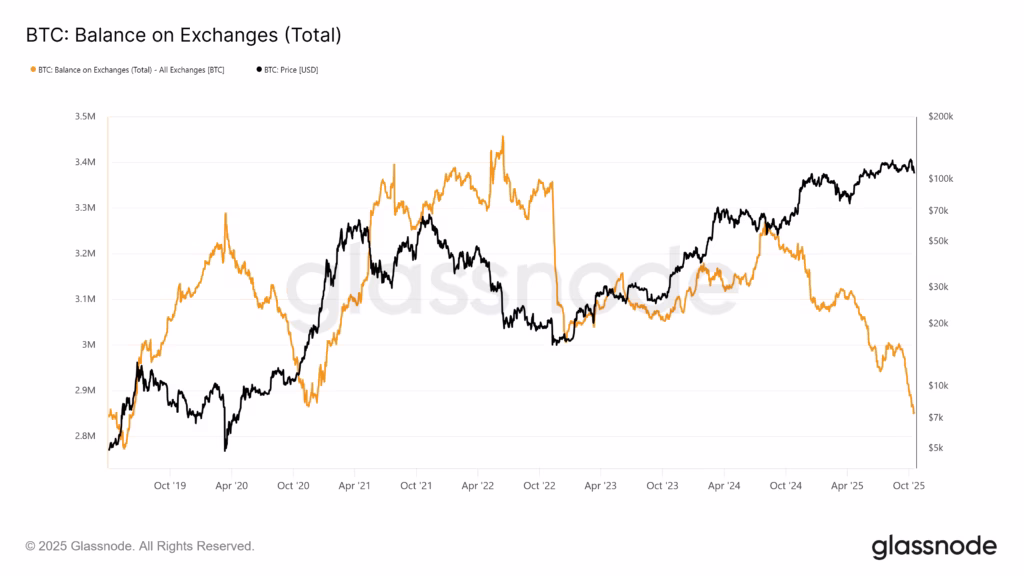
Task: Click the glassnode logo at bottom right
Action: pyautogui.click(x=934, y=546)
